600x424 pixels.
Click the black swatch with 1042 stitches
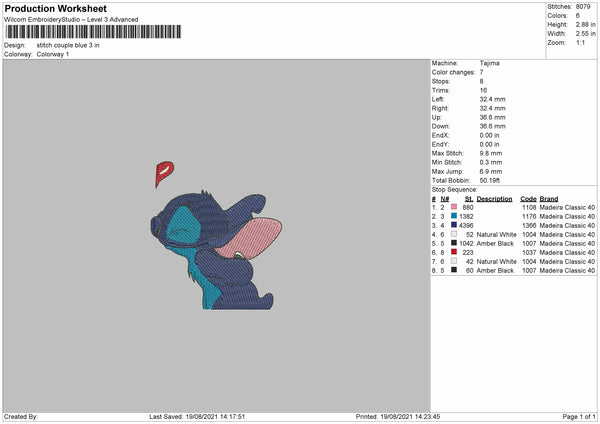pos(454,243)
